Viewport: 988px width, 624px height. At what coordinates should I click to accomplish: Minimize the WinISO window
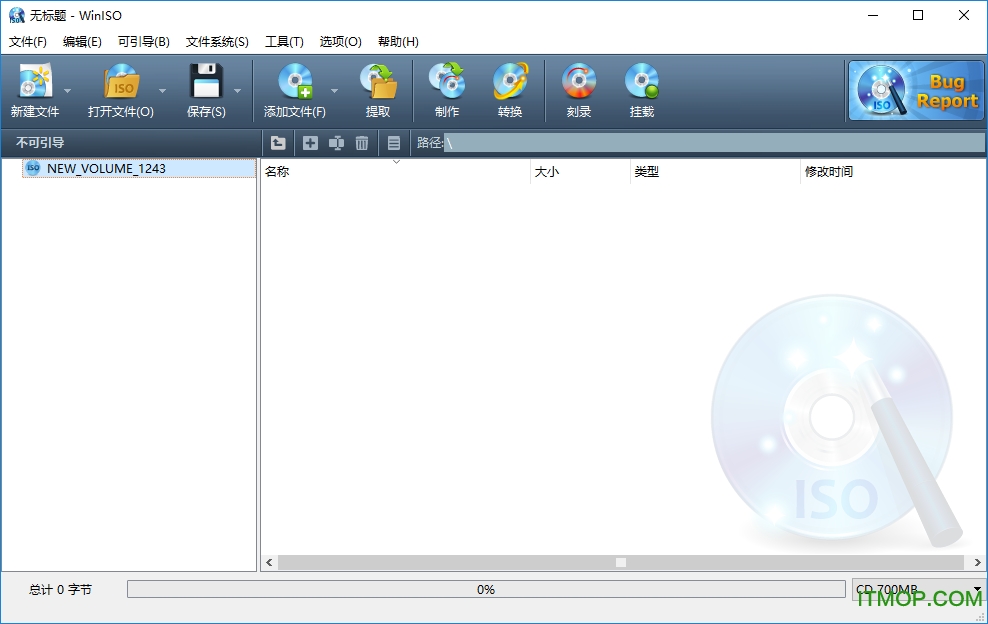point(873,15)
